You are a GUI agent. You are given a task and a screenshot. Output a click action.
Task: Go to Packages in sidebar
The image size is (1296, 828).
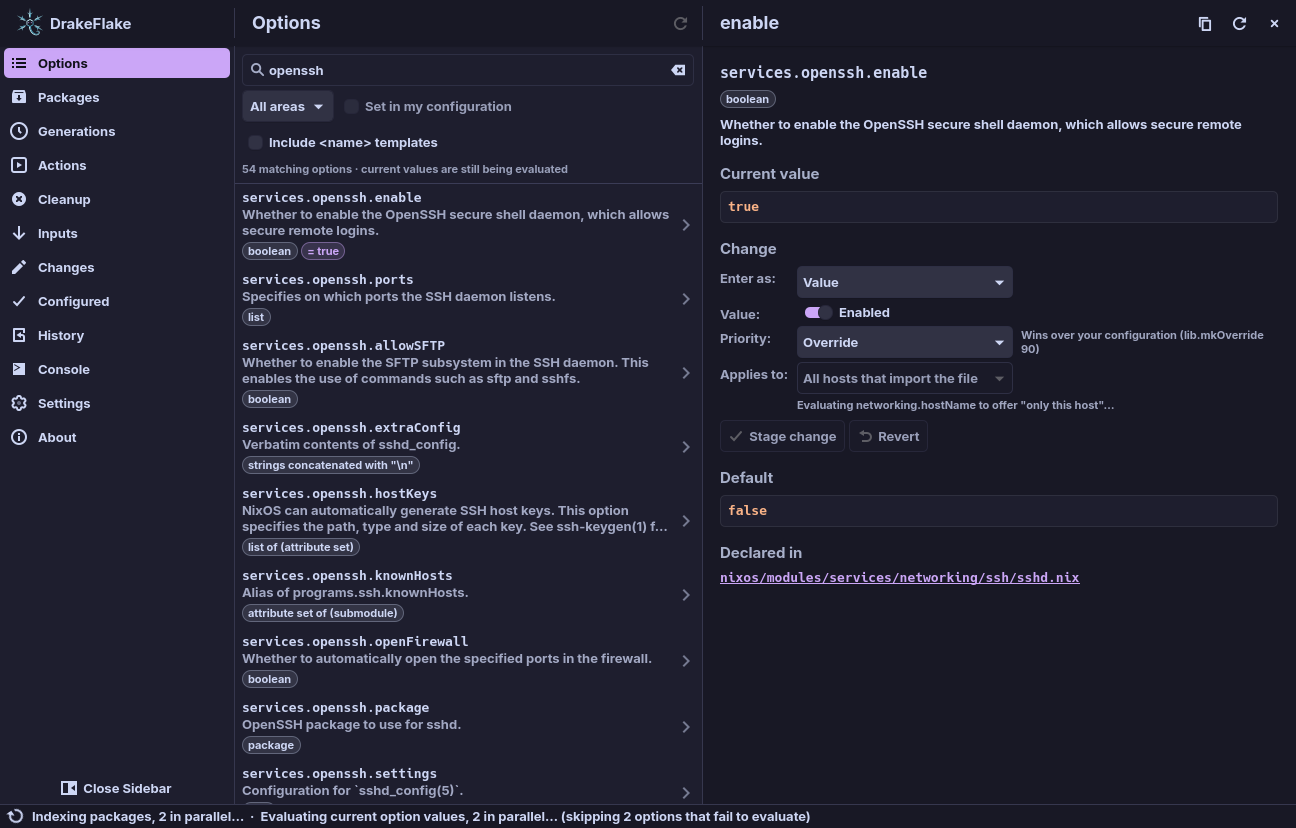pos(117,97)
